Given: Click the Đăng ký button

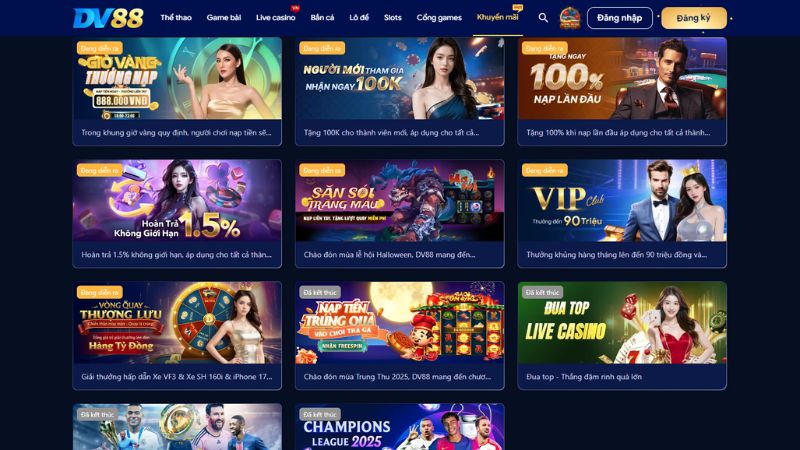Looking at the screenshot, I should click(x=694, y=18).
